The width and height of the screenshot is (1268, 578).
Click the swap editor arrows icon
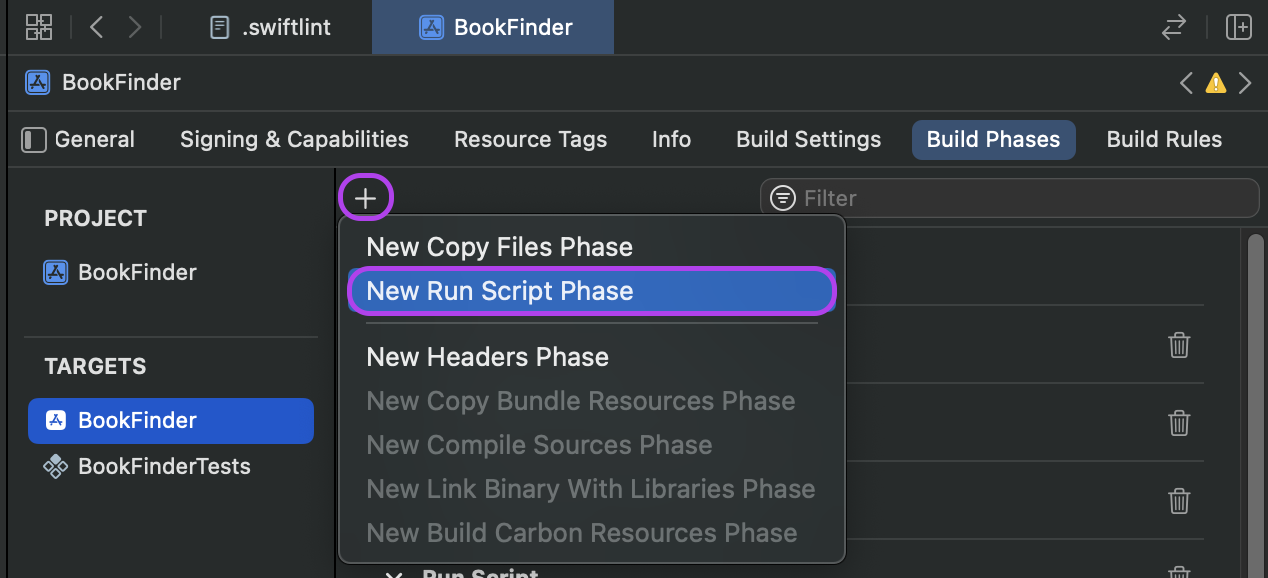click(1173, 27)
